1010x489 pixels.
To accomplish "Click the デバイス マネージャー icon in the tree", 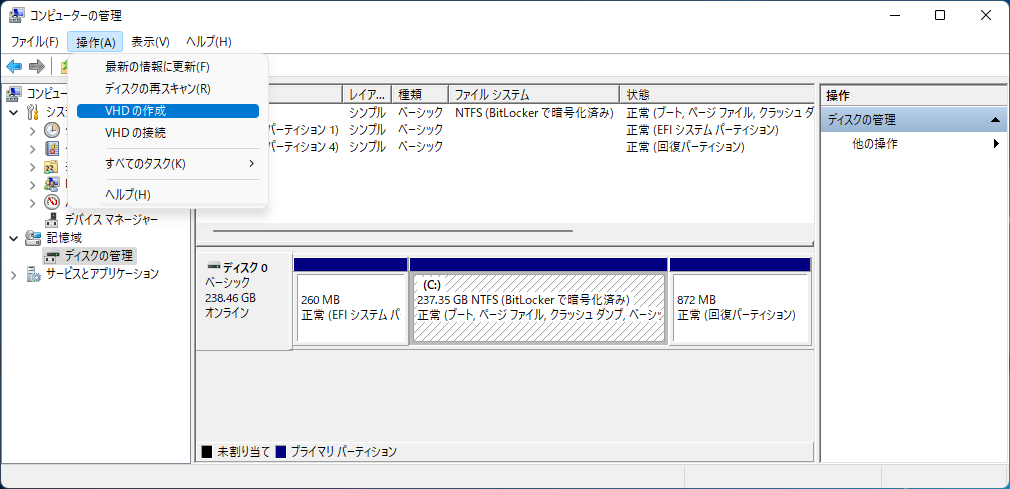I will point(52,220).
